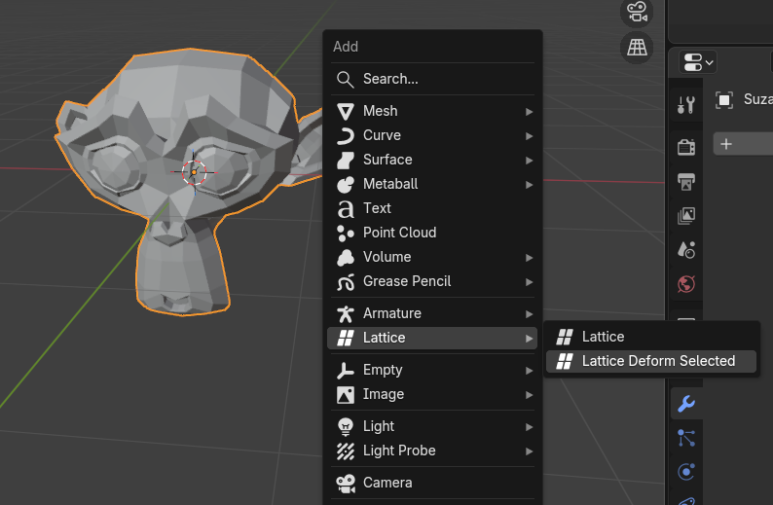The image size is (773, 505).
Task: Open the Grease Pencil submenu
Action: coord(432,281)
